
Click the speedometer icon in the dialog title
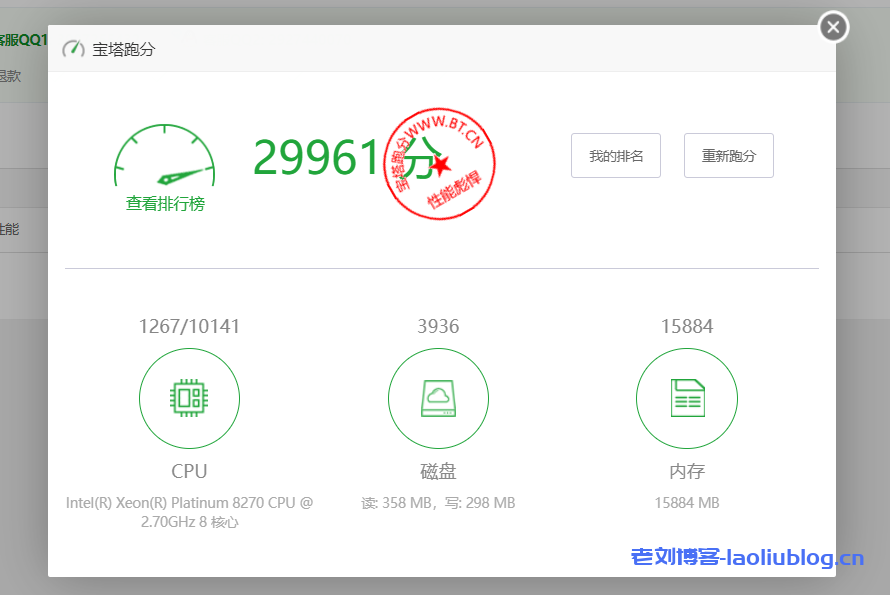[73, 49]
